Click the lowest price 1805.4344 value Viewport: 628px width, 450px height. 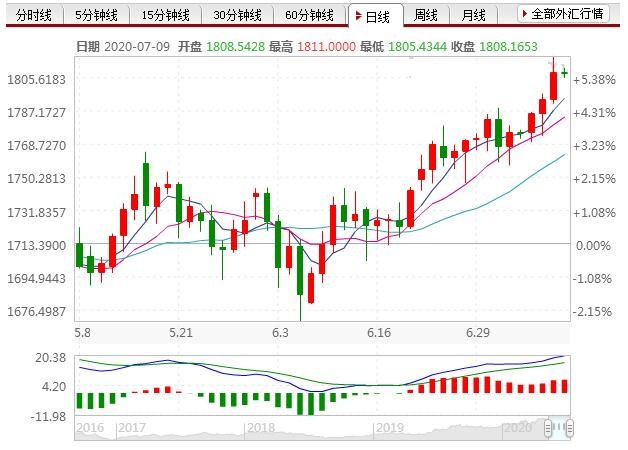[x=417, y=46]
